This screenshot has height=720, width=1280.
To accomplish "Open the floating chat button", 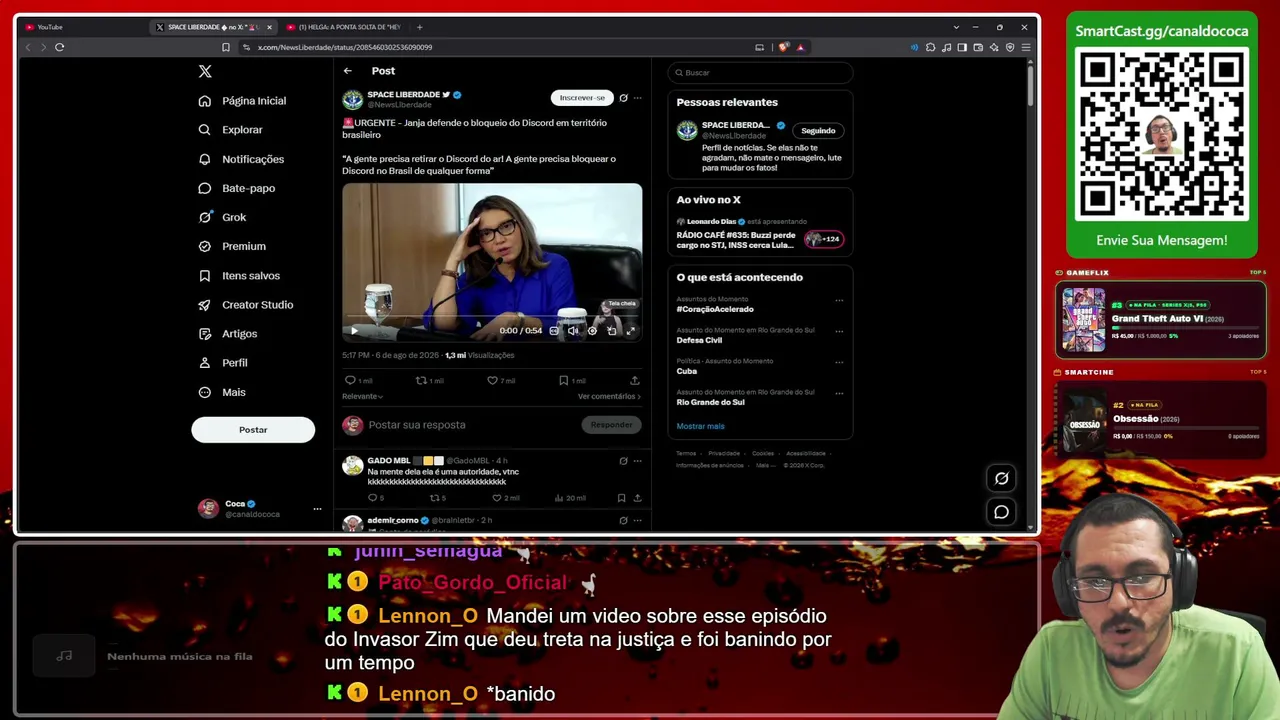I will (x=1001, y=512).
